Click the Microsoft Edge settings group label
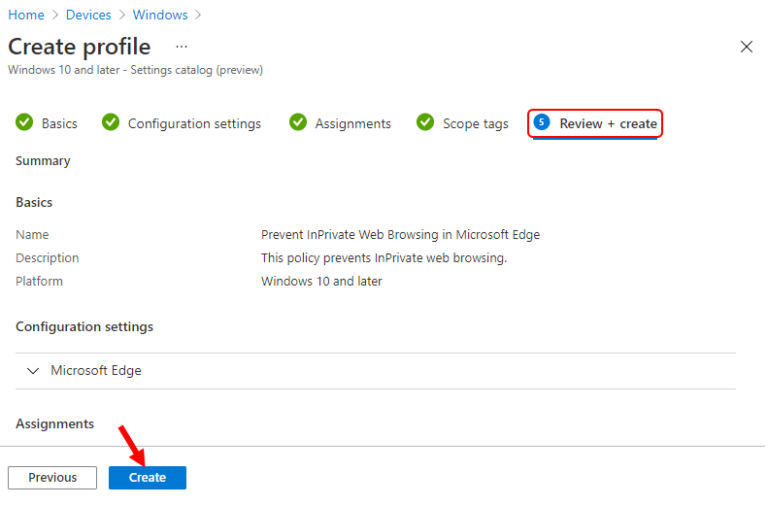 [x=96, y=371]
